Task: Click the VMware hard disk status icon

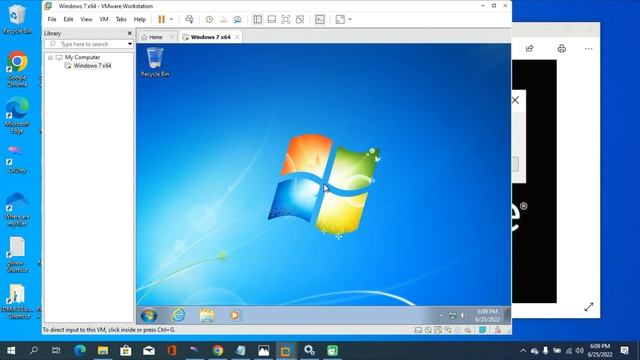Action: coord(418,330)
